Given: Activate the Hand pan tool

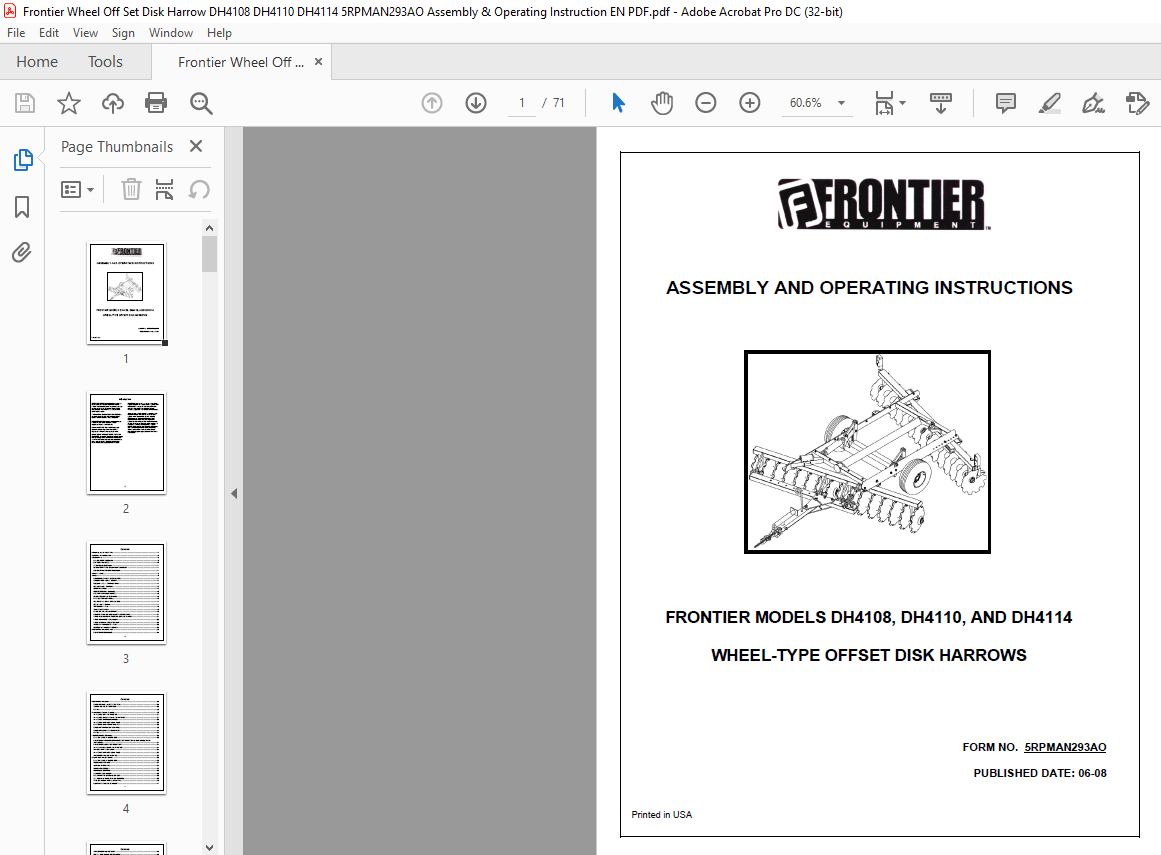Looking at the screenshot, I should coord(662,103).
